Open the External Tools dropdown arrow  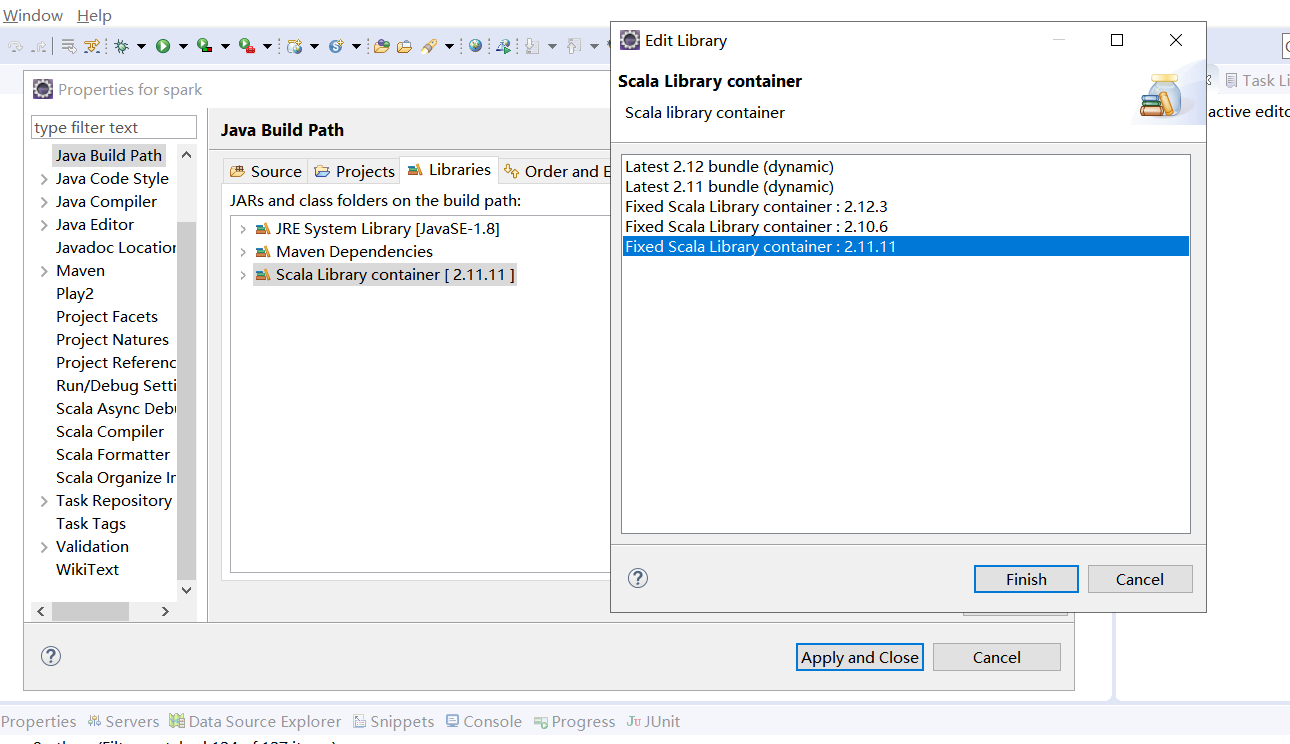tap(267, 46)
